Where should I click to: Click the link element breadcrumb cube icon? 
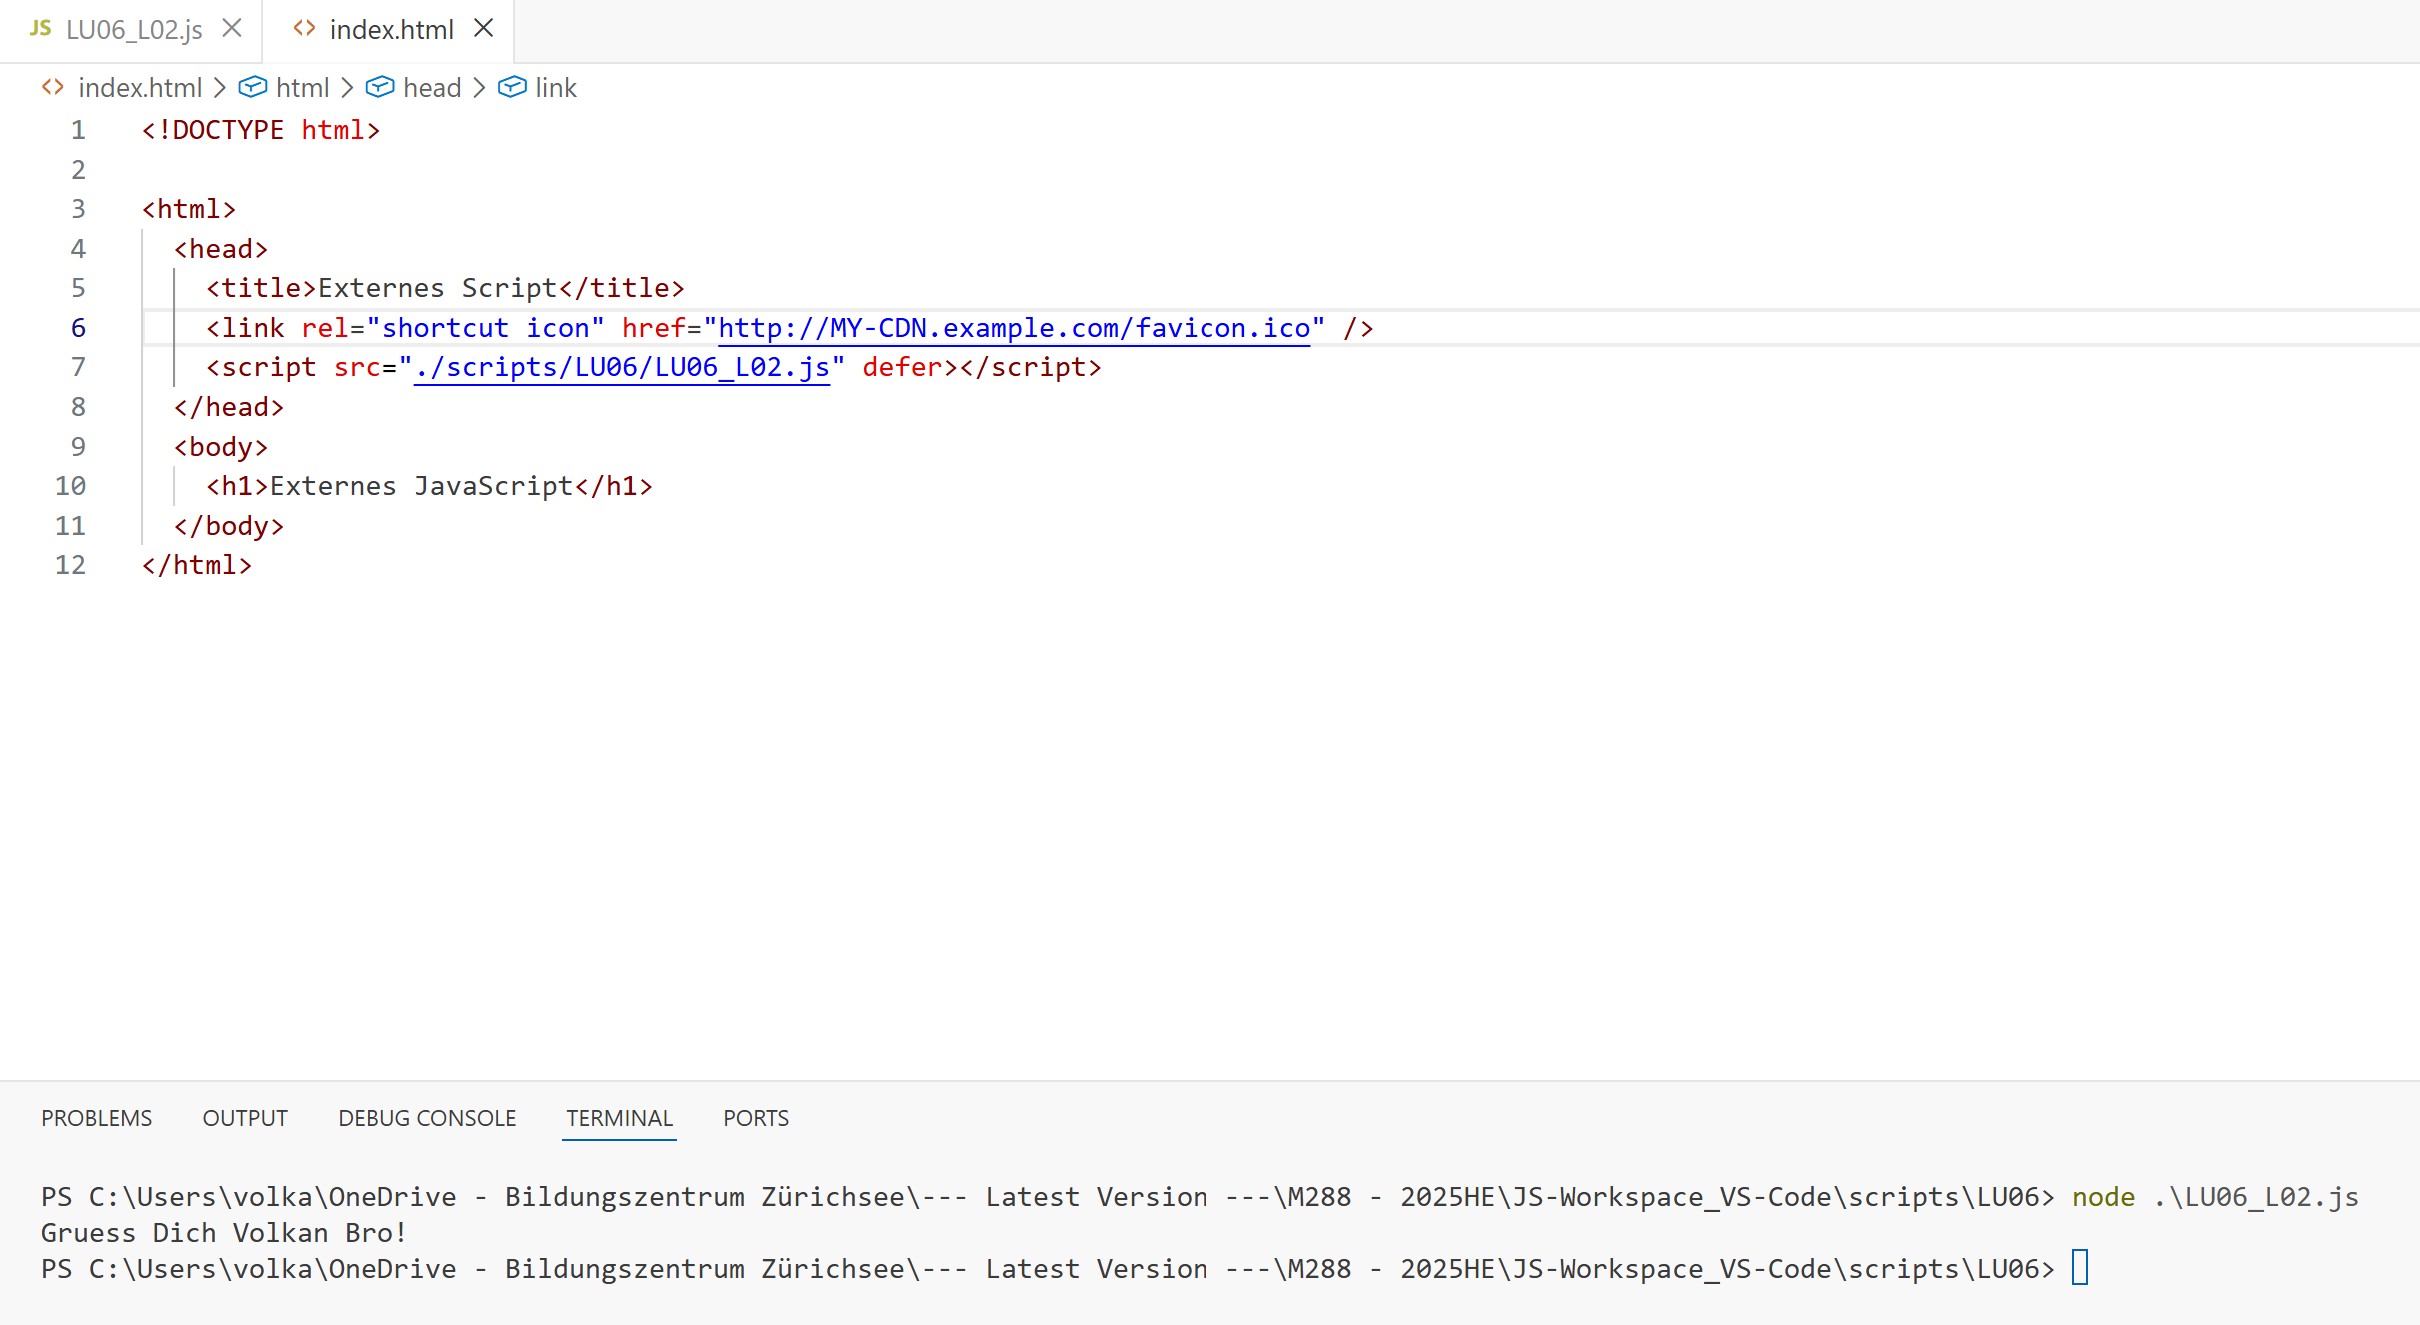click(x=512, y=88)
